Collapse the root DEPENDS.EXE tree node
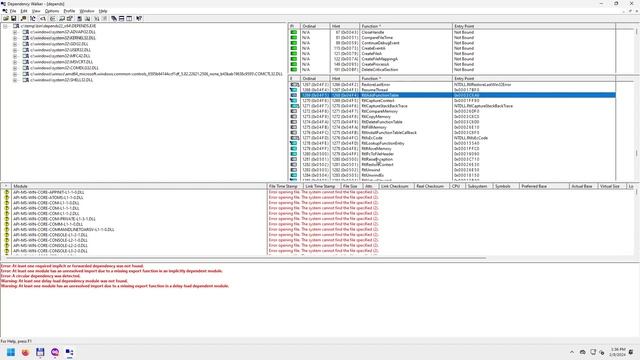 (x=5, y=26)
